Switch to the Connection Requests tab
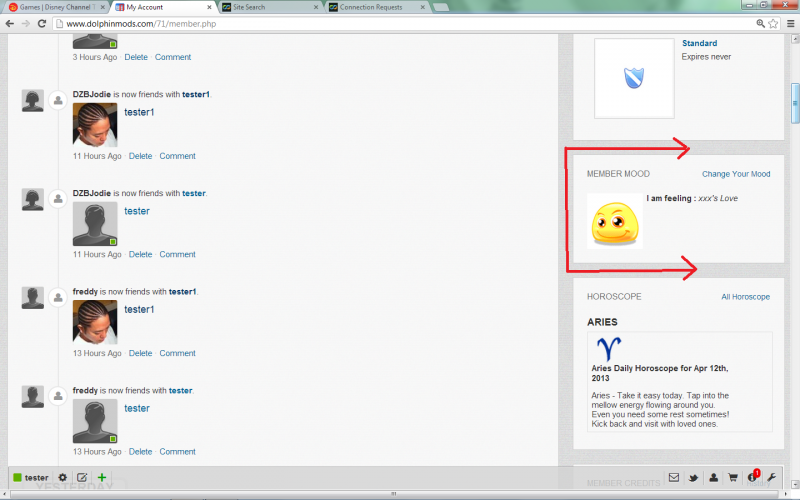Viewport: 800px width, 500px height. tap(376, 7)
